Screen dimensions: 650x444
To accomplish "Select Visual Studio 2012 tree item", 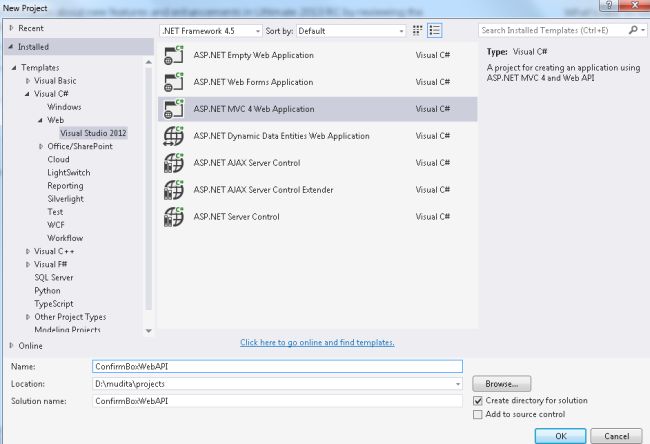I will (93, 133).
